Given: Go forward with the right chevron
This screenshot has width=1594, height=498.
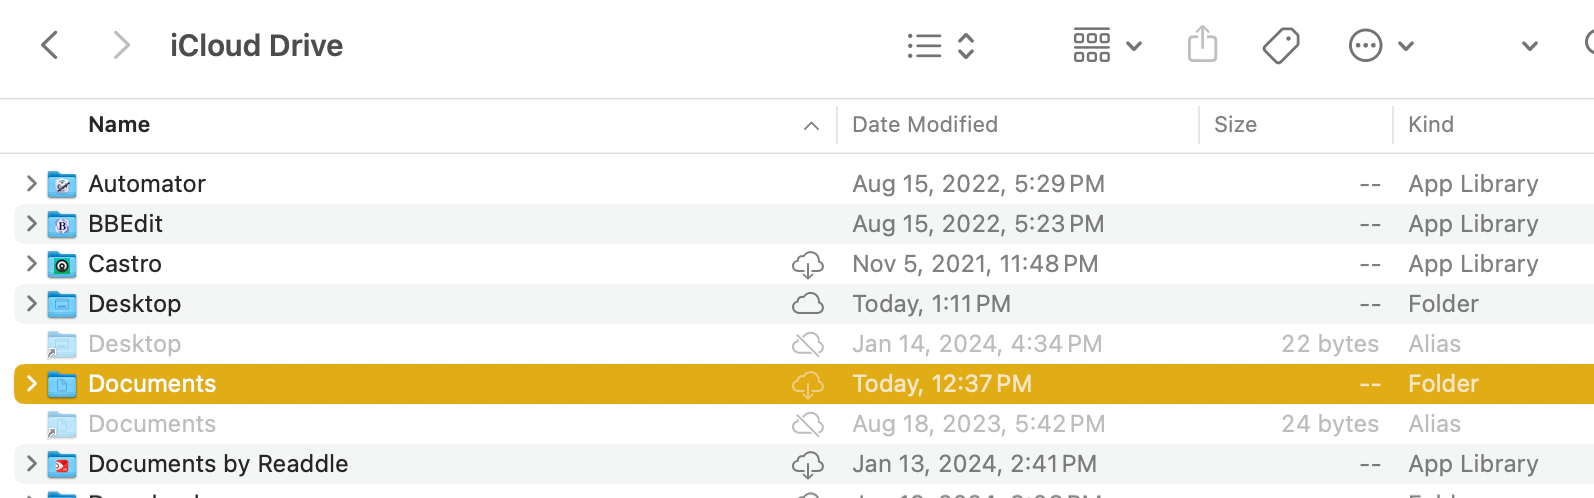Looking at the screenshot, I should click(x=121, y=45).
